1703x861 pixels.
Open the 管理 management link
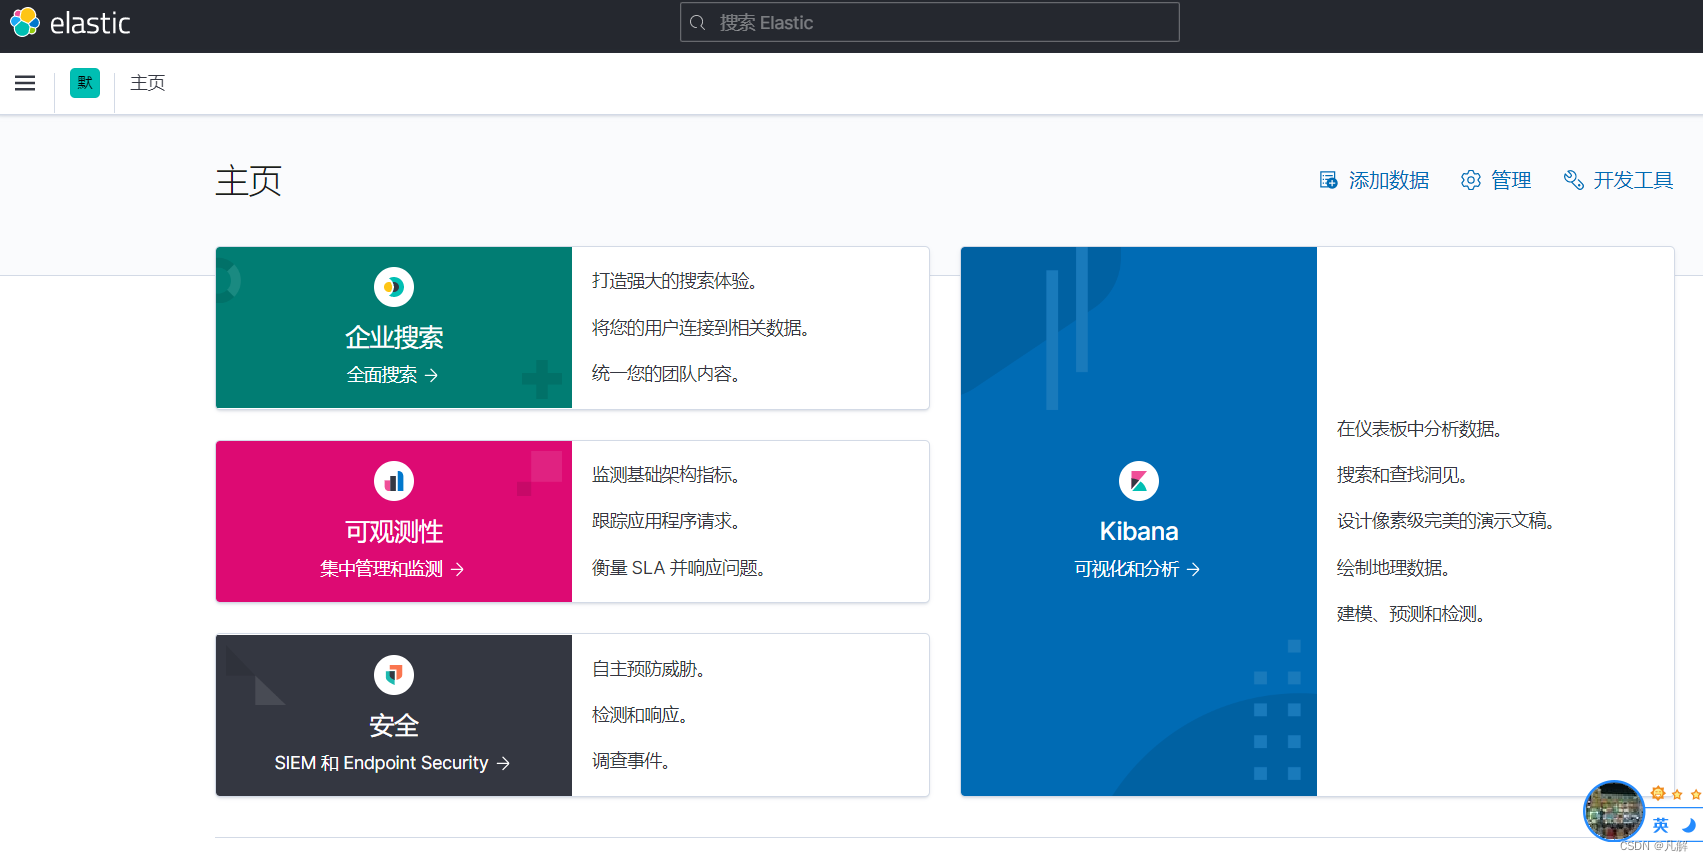(1511, 180)
